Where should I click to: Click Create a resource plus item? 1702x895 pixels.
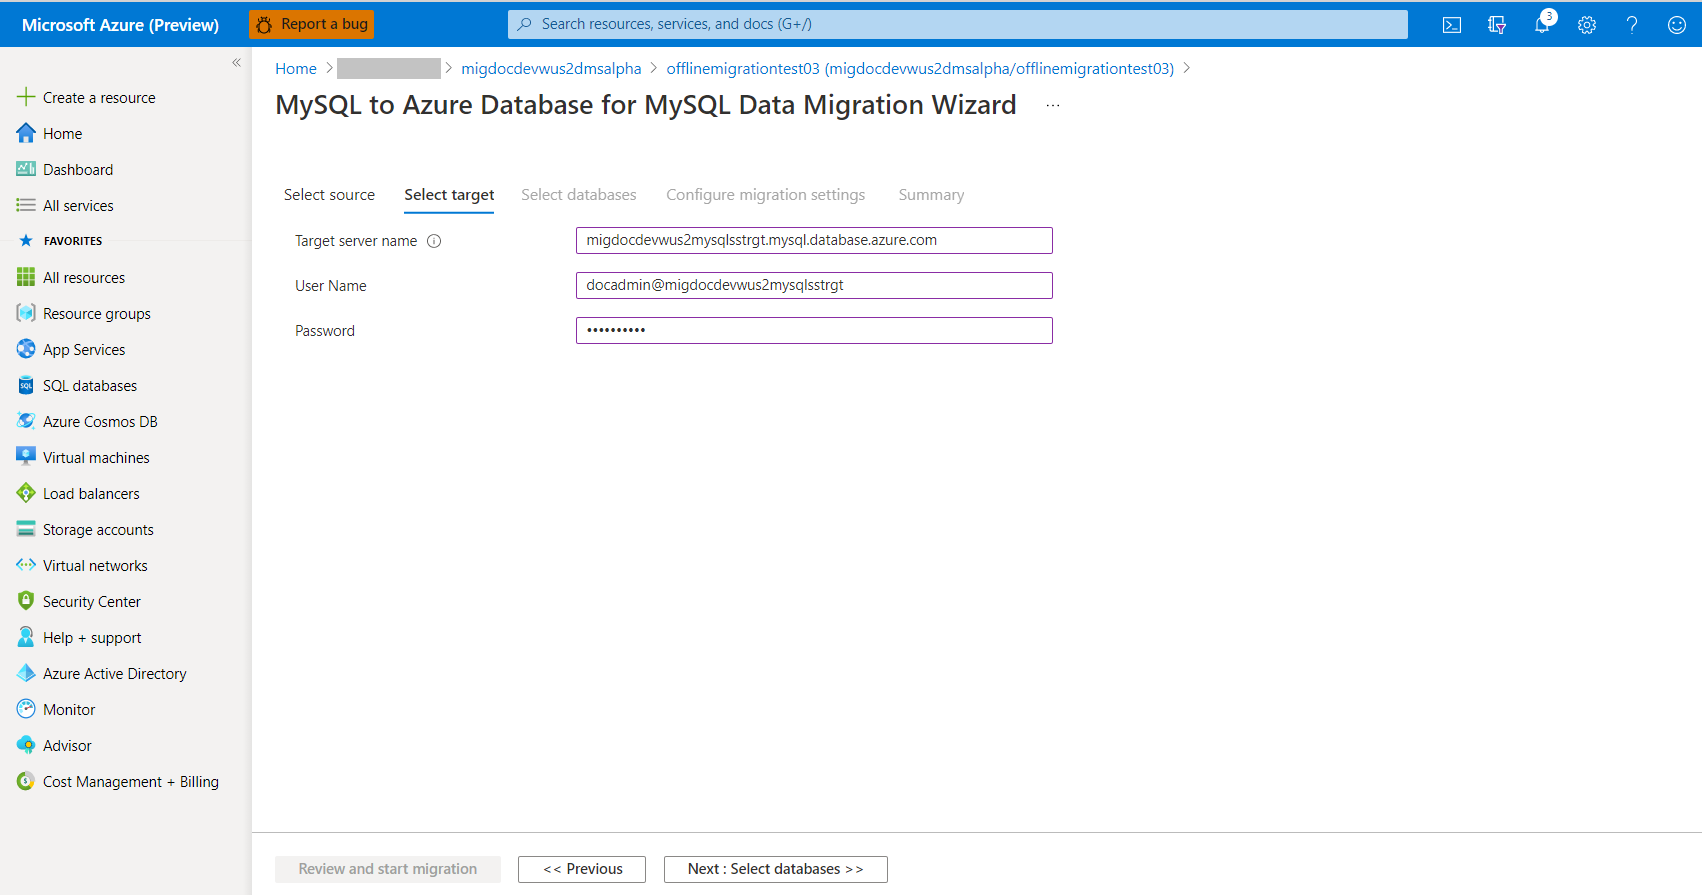point(87,98)
